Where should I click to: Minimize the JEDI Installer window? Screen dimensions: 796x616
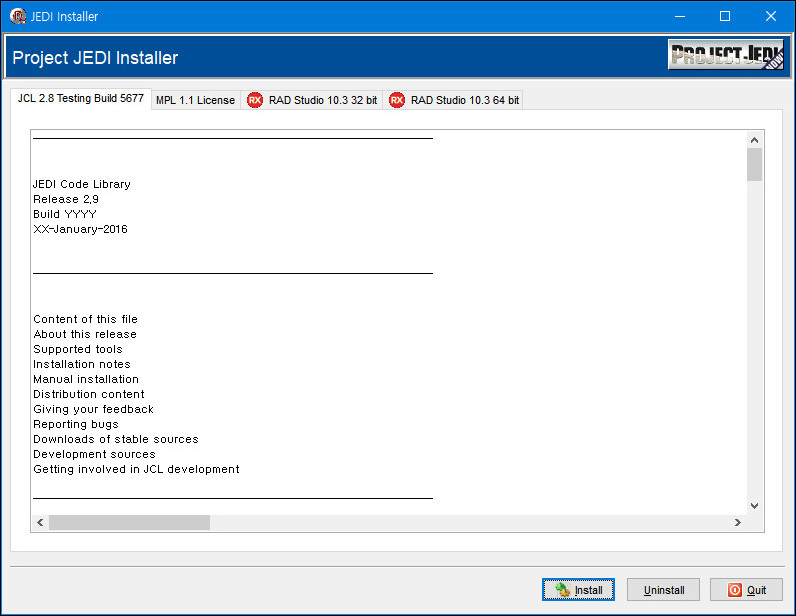[680, 16]
